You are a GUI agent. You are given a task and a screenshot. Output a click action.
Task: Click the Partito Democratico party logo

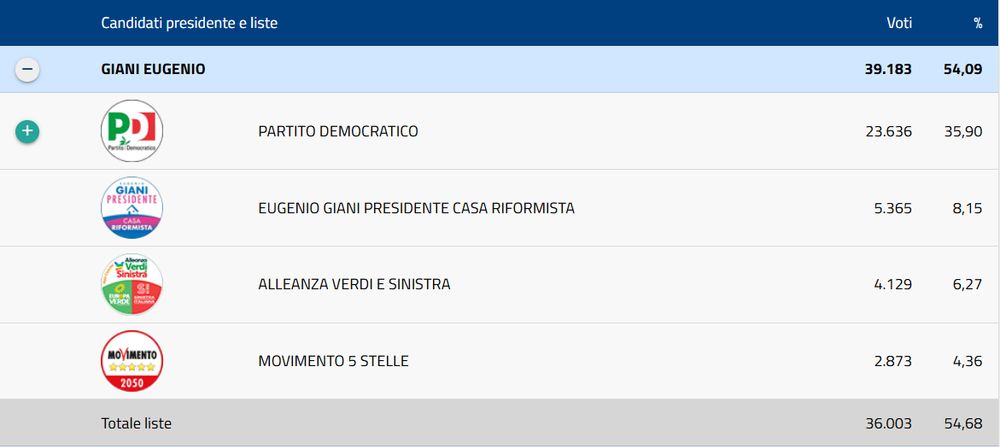click(x=132, y=131)
